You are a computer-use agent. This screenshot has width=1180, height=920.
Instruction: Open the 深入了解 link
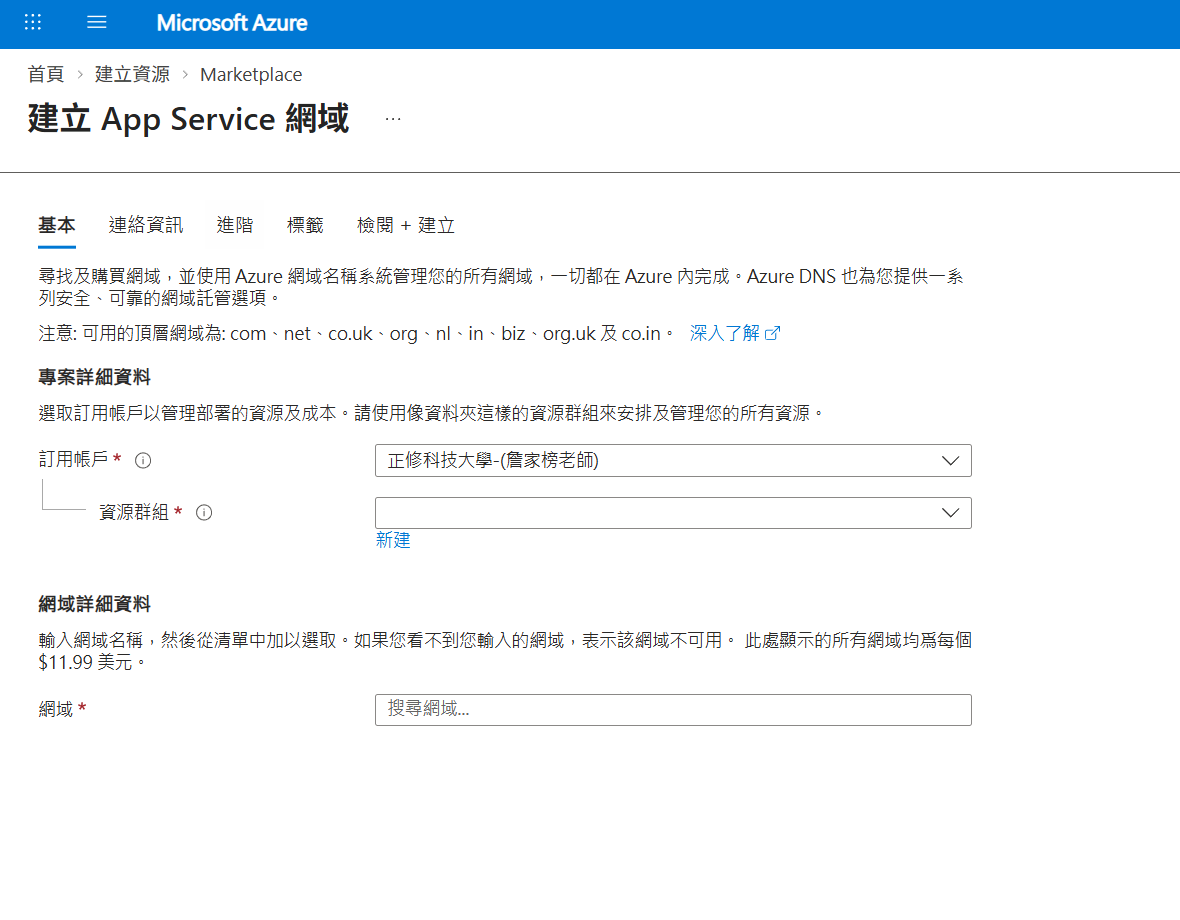point(725,333)
